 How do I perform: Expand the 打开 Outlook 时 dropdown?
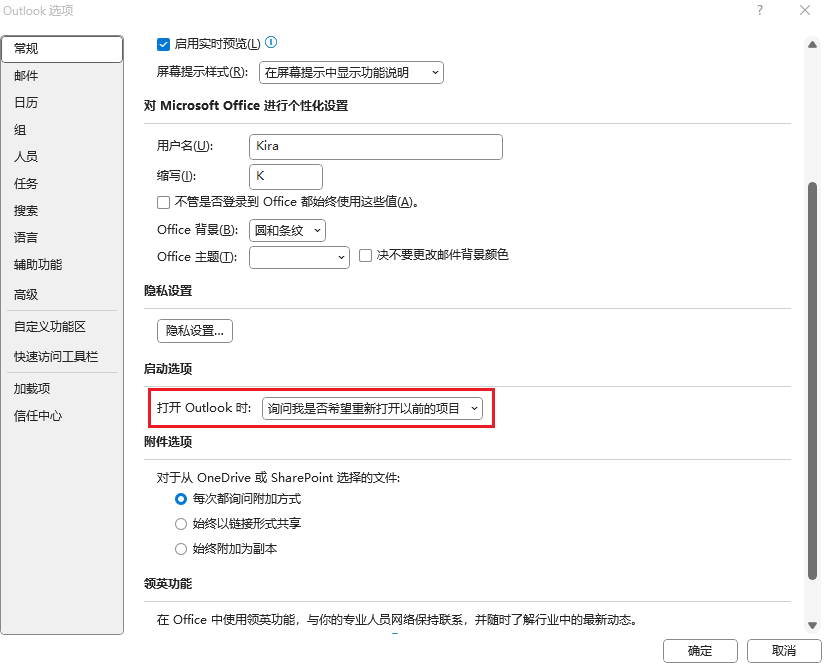coord(372,408)
